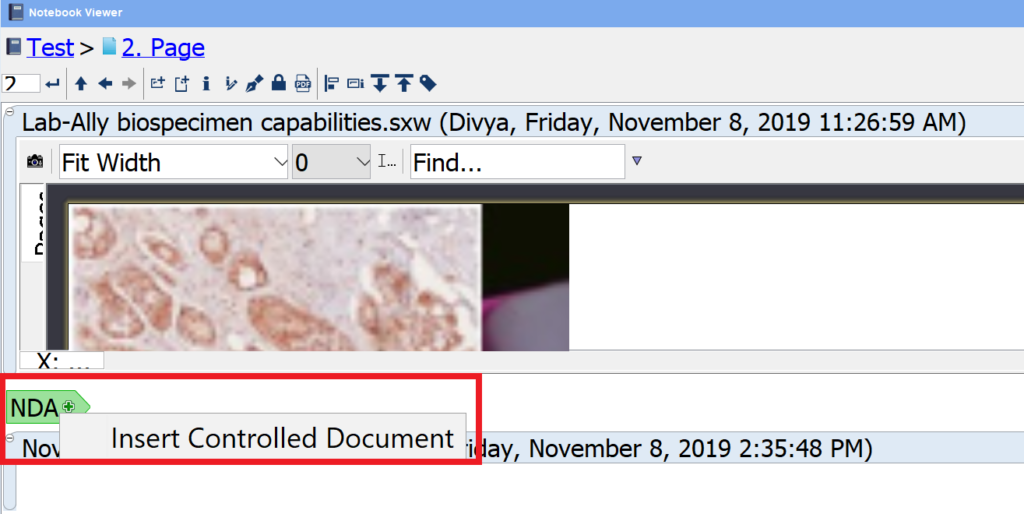
Task: Export page using the PDF icon
Action: (x=303, y=83)
